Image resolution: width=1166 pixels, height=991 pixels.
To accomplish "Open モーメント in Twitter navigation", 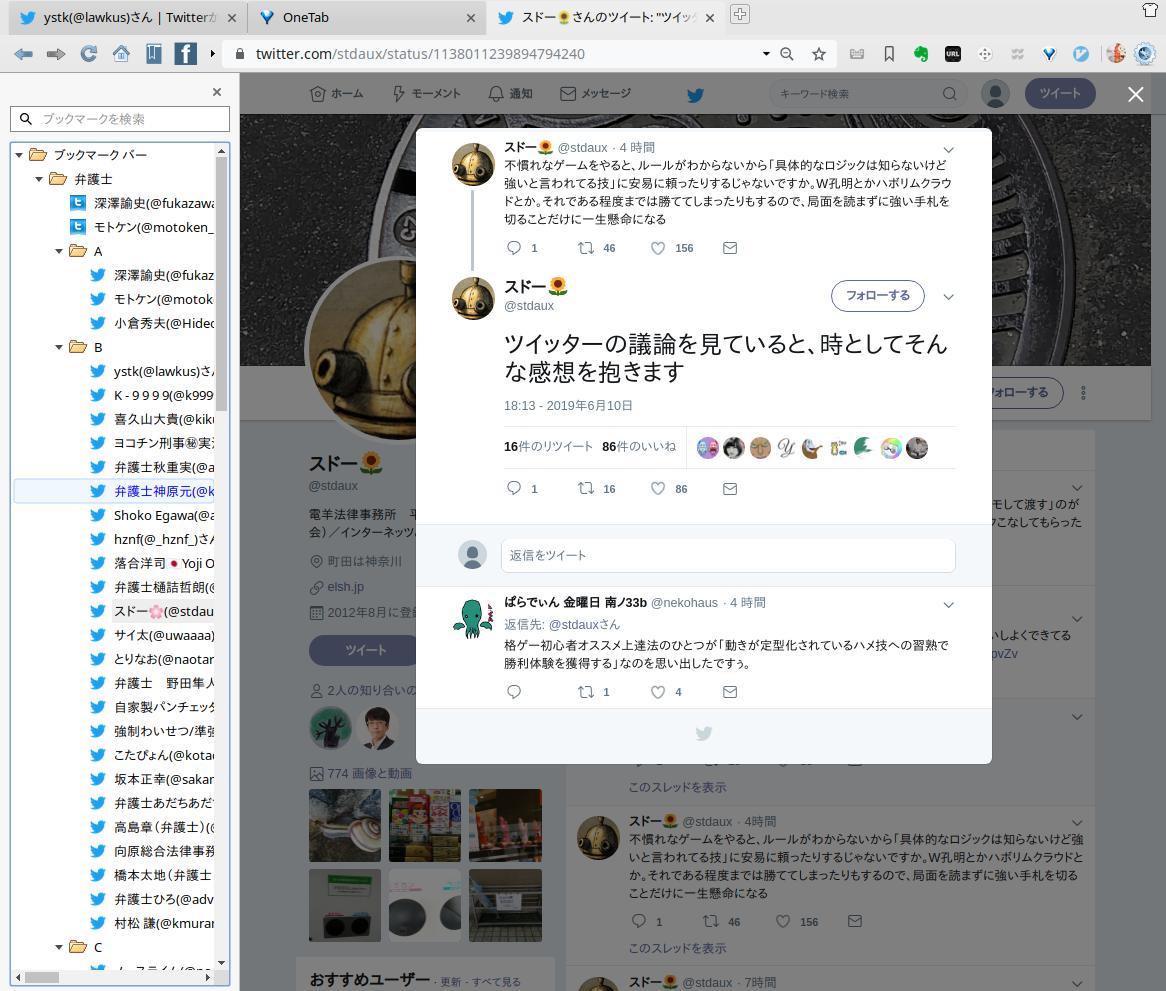I will pyautogui.click(x=426, y=94).
